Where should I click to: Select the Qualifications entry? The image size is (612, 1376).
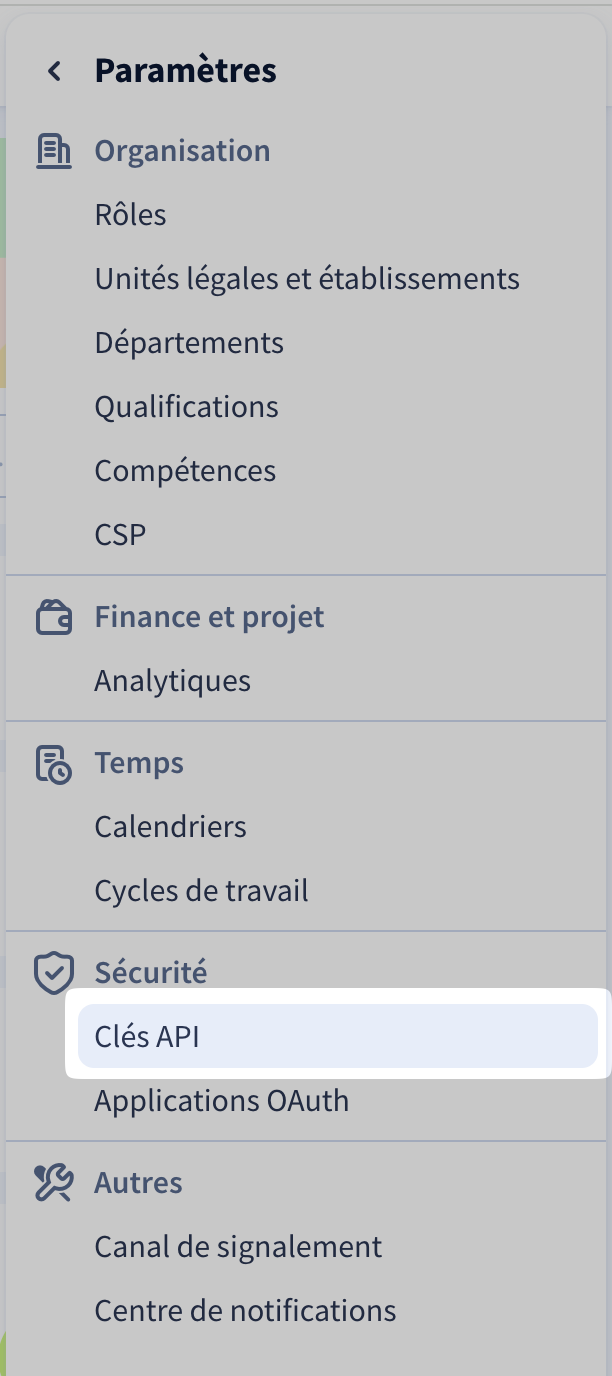pos(186,407)
